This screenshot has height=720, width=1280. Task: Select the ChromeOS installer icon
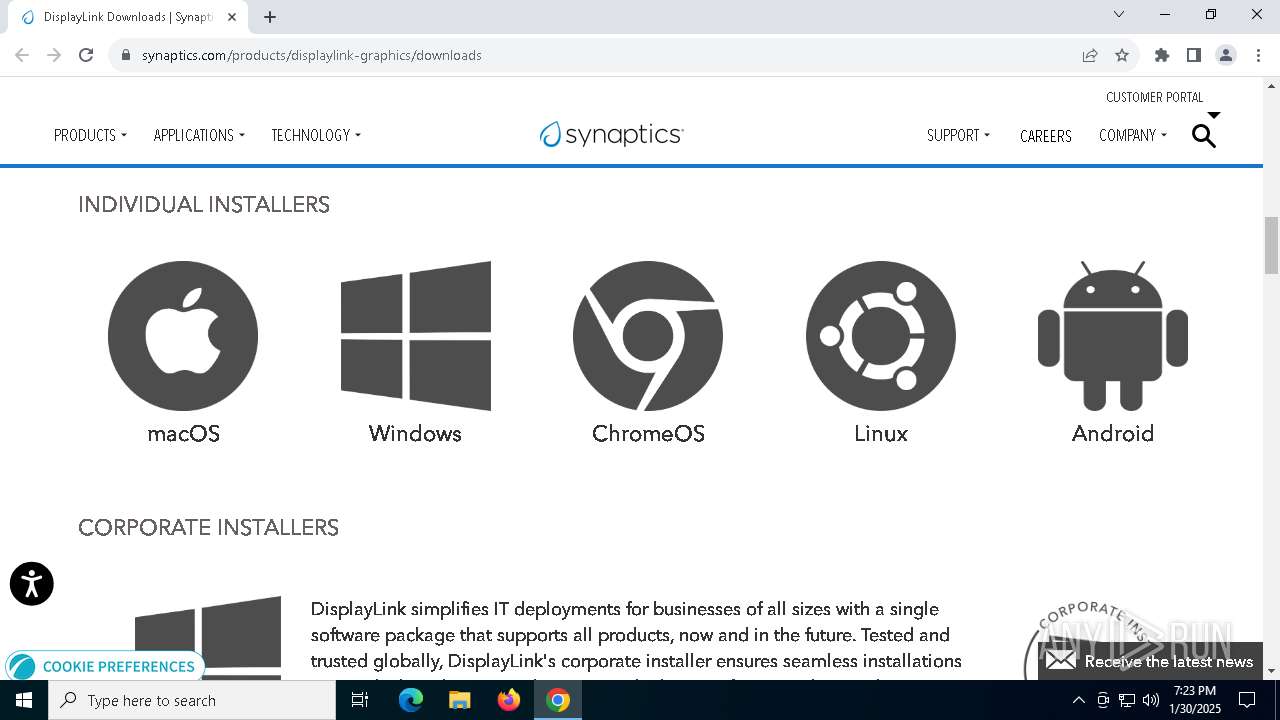648,336
